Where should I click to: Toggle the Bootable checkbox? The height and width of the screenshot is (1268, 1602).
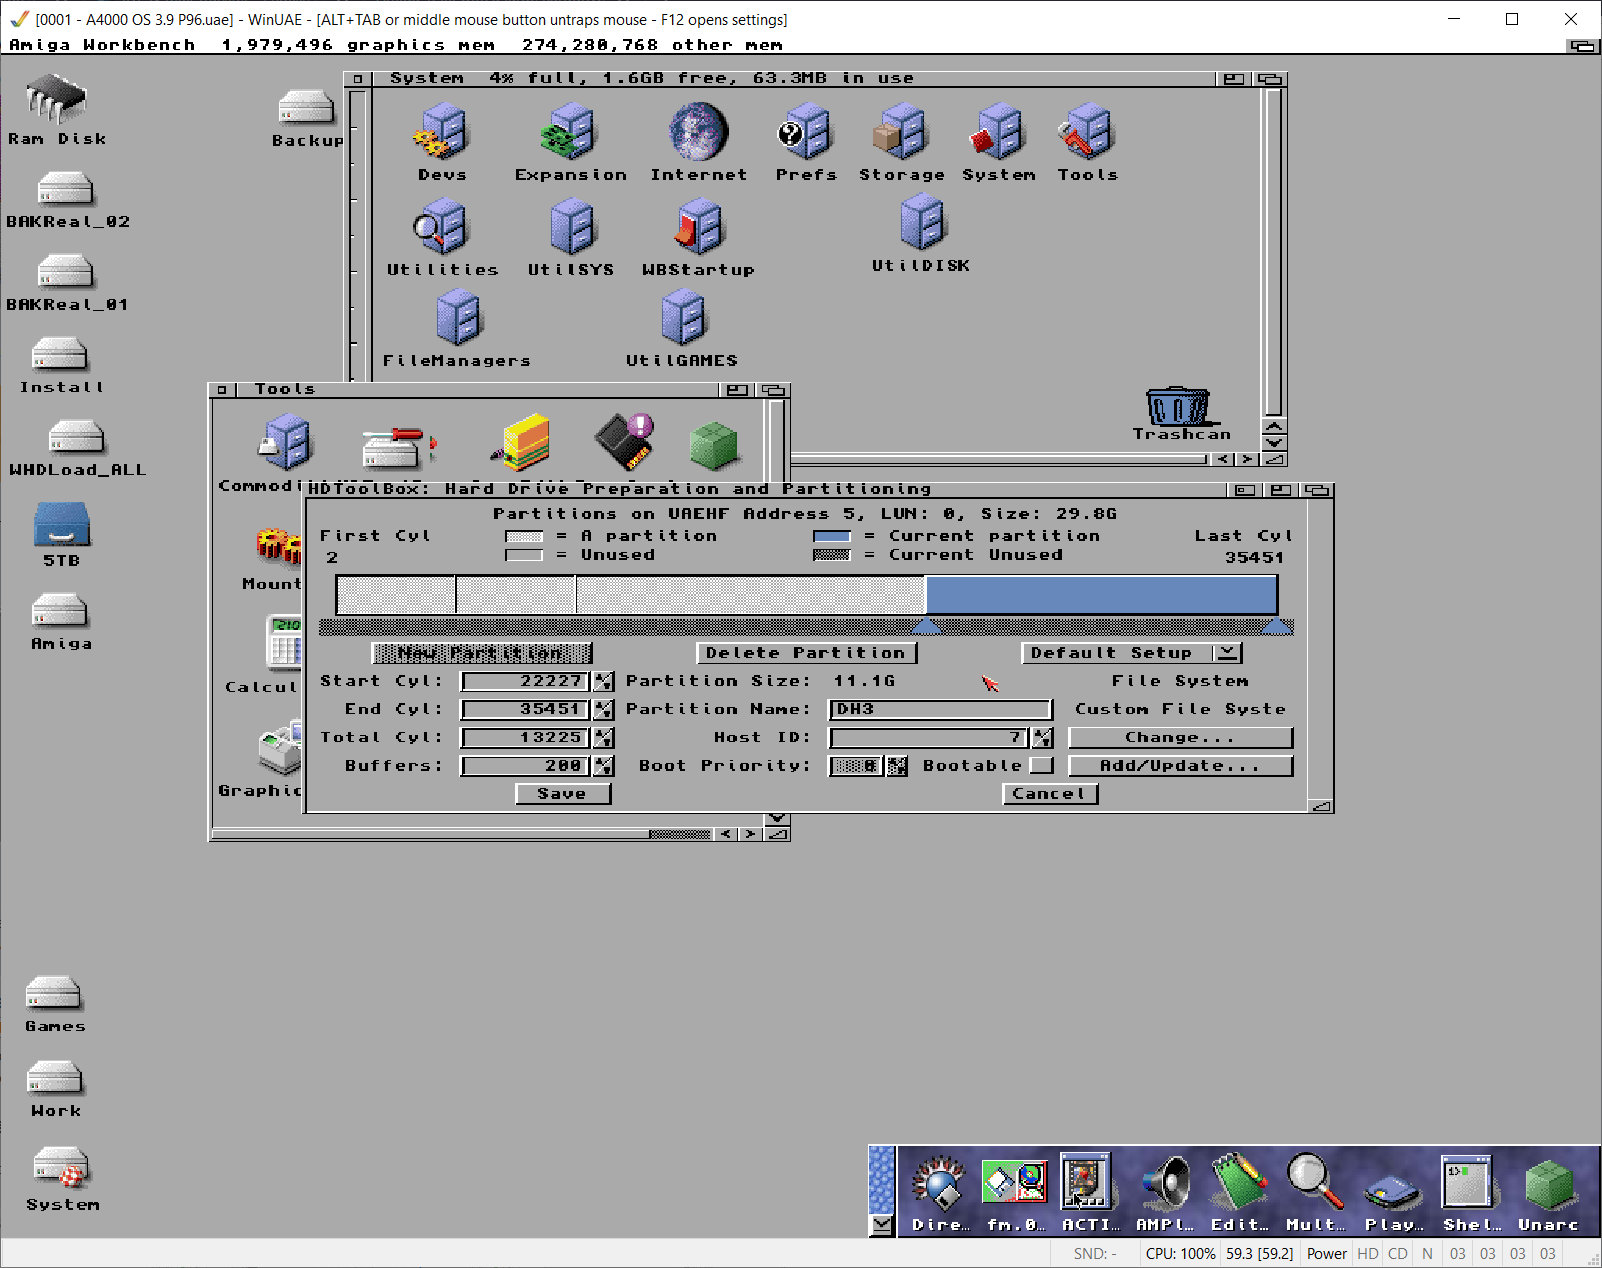[1041, 765]
